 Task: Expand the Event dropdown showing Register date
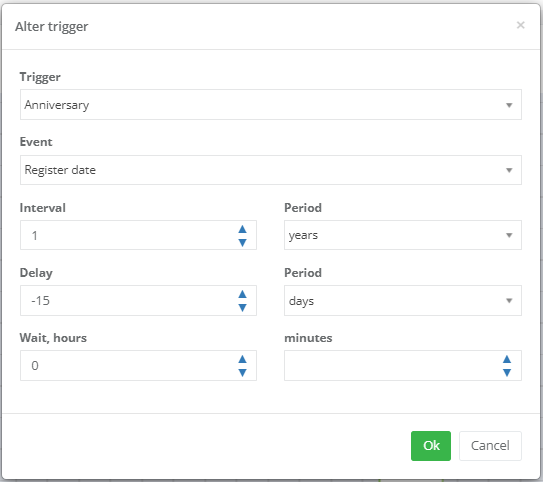pos(271,170)
